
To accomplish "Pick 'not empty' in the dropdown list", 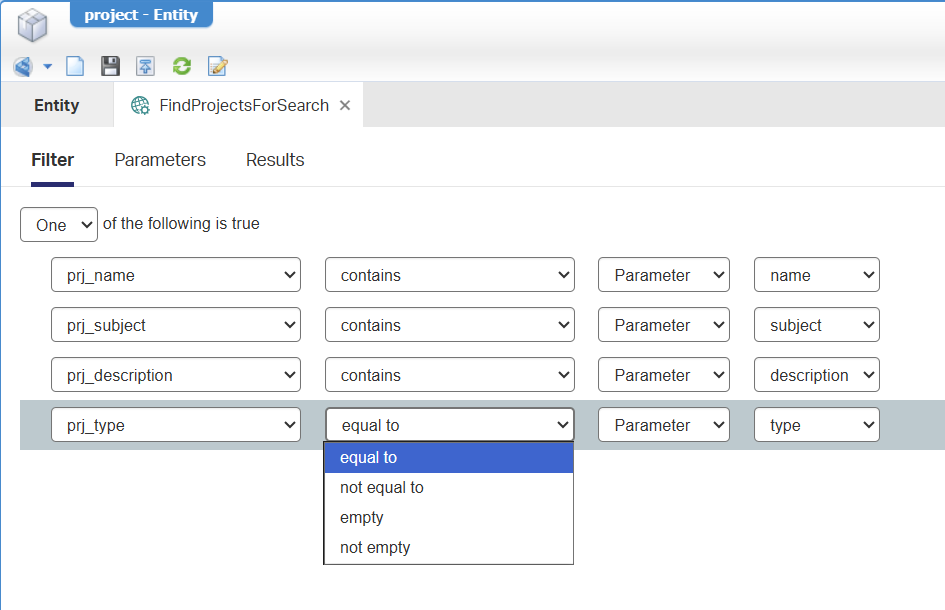I will coord(375,548).
